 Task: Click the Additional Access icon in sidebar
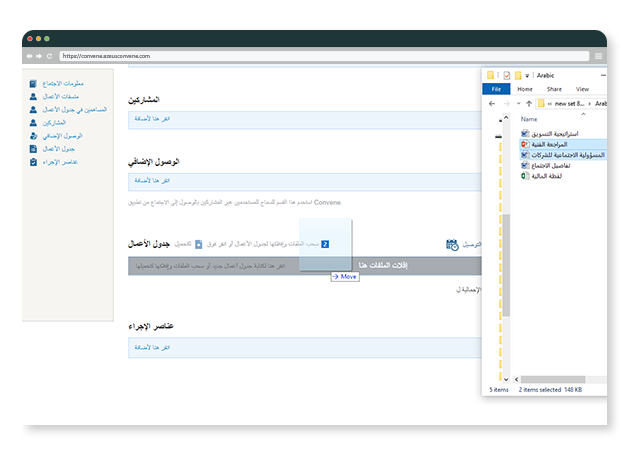(x=33, y=136)
